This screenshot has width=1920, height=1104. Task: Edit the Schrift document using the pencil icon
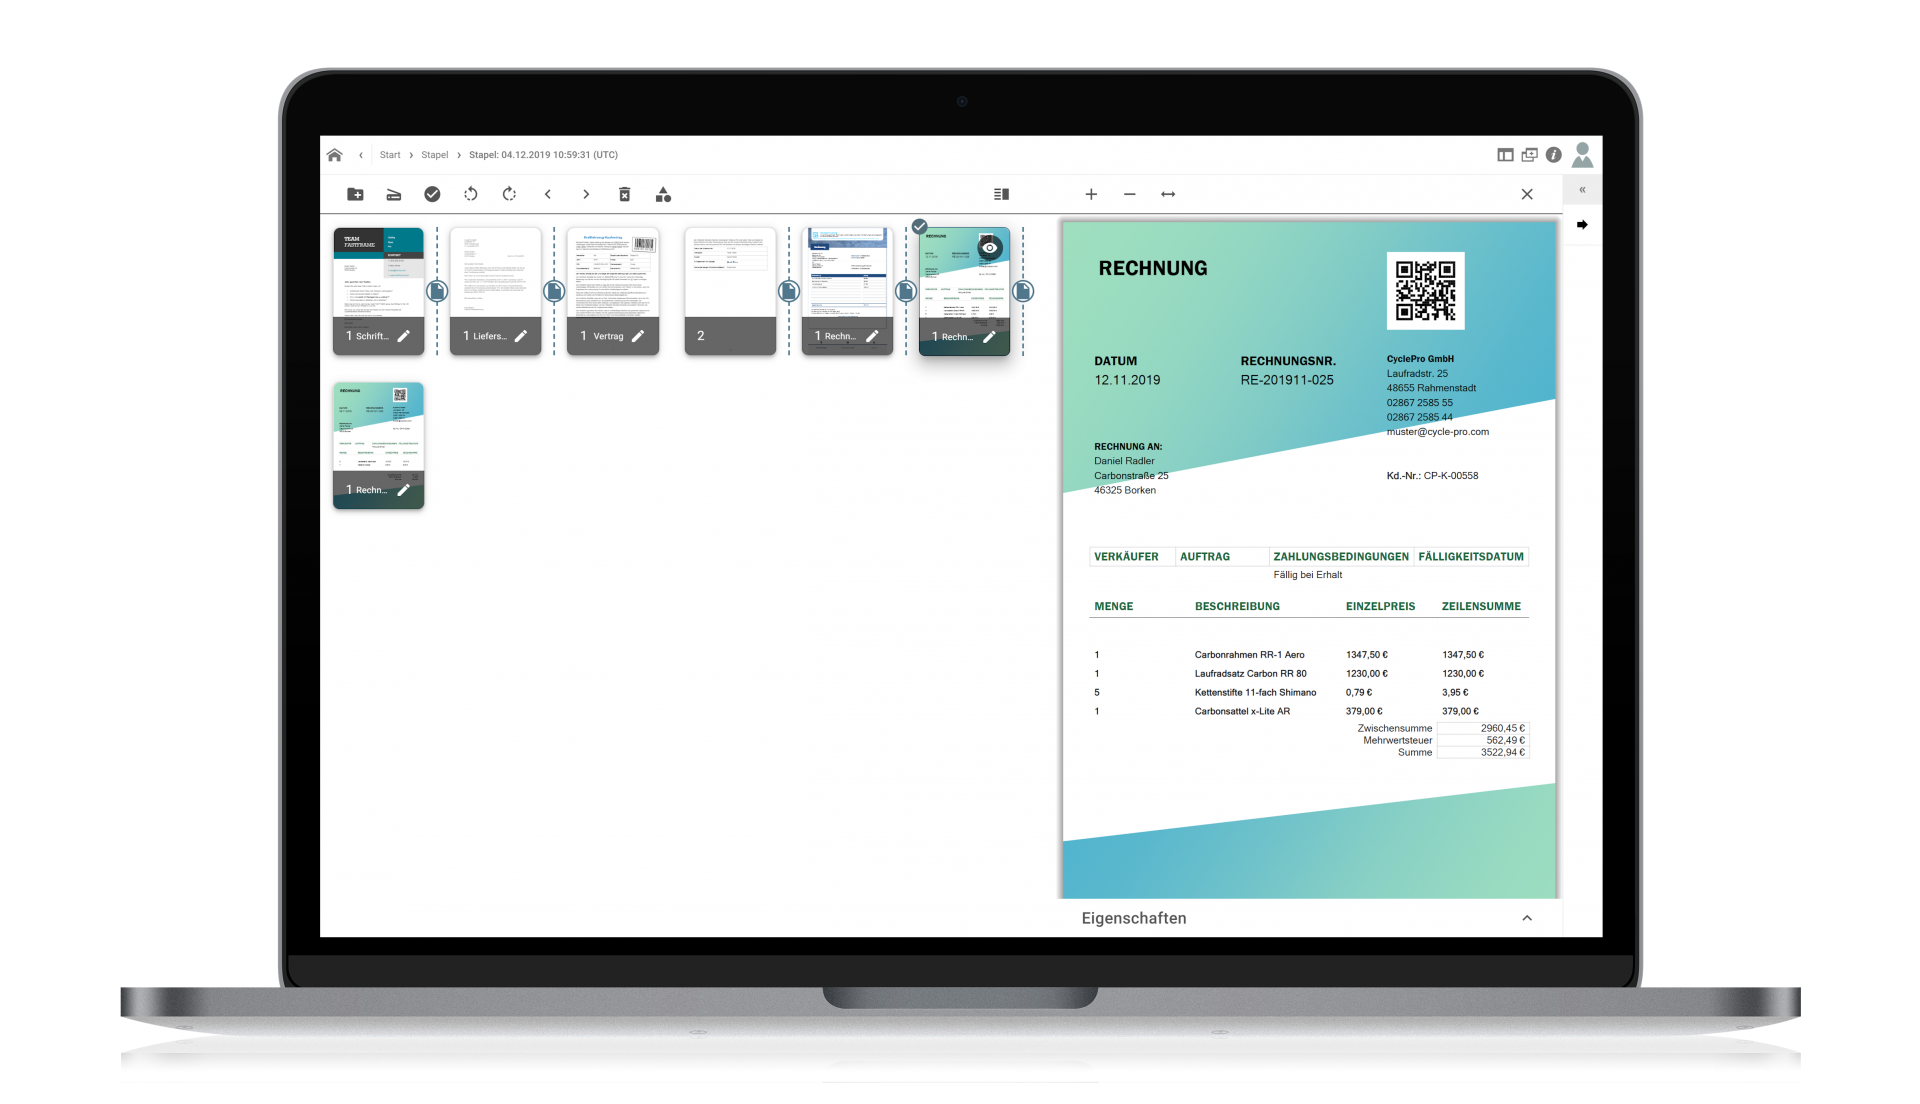pyautogui.click(x=404, y=336)
